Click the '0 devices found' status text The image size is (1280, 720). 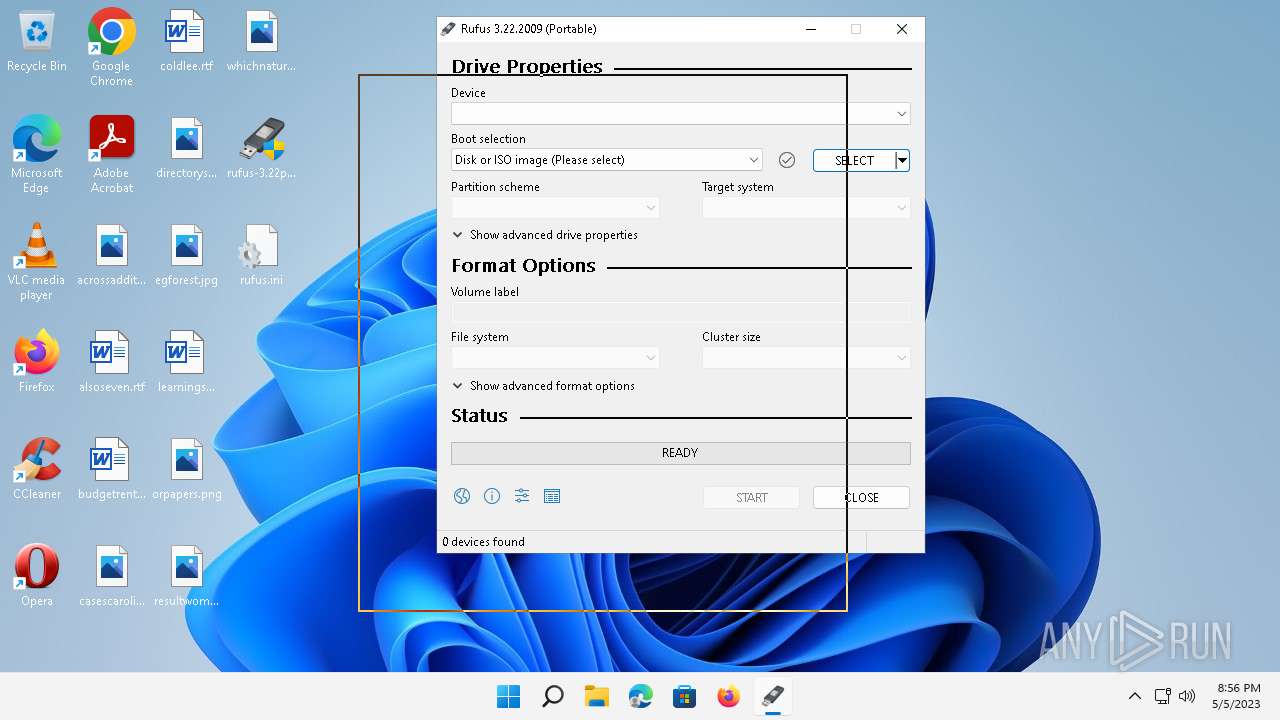(x=484, y=542)
